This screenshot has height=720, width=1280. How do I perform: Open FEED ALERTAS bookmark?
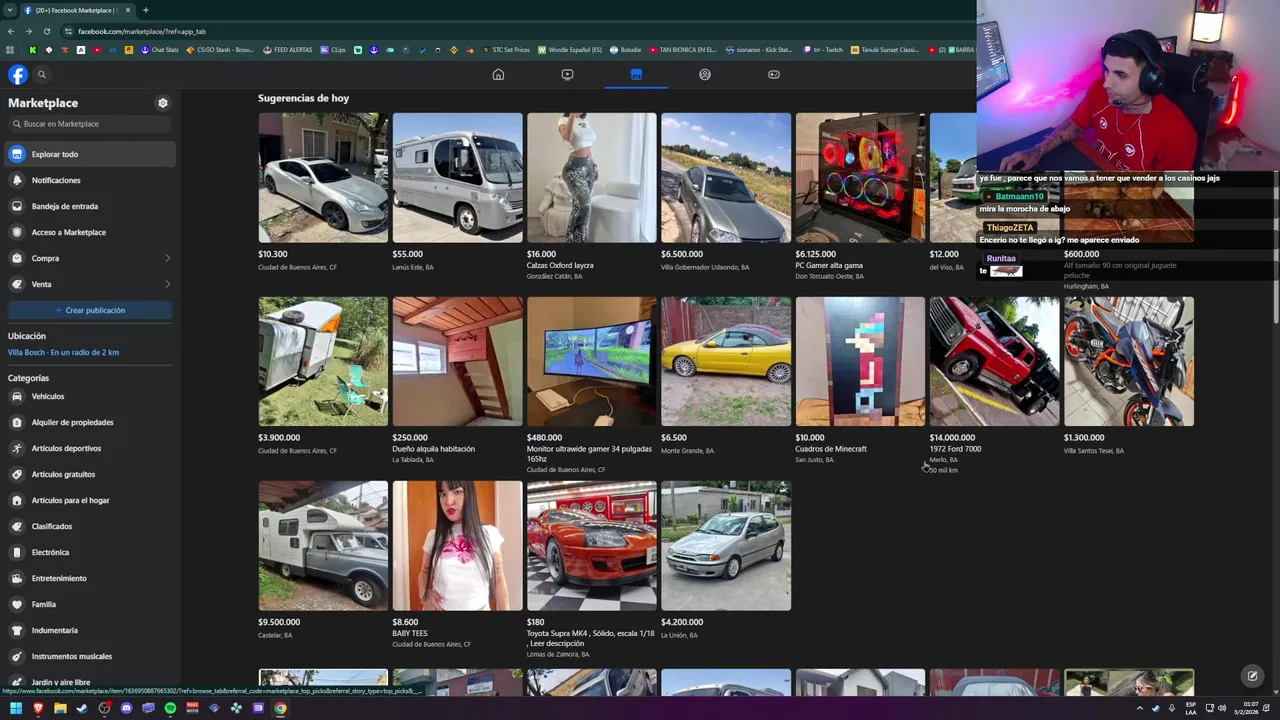point(288,49)
